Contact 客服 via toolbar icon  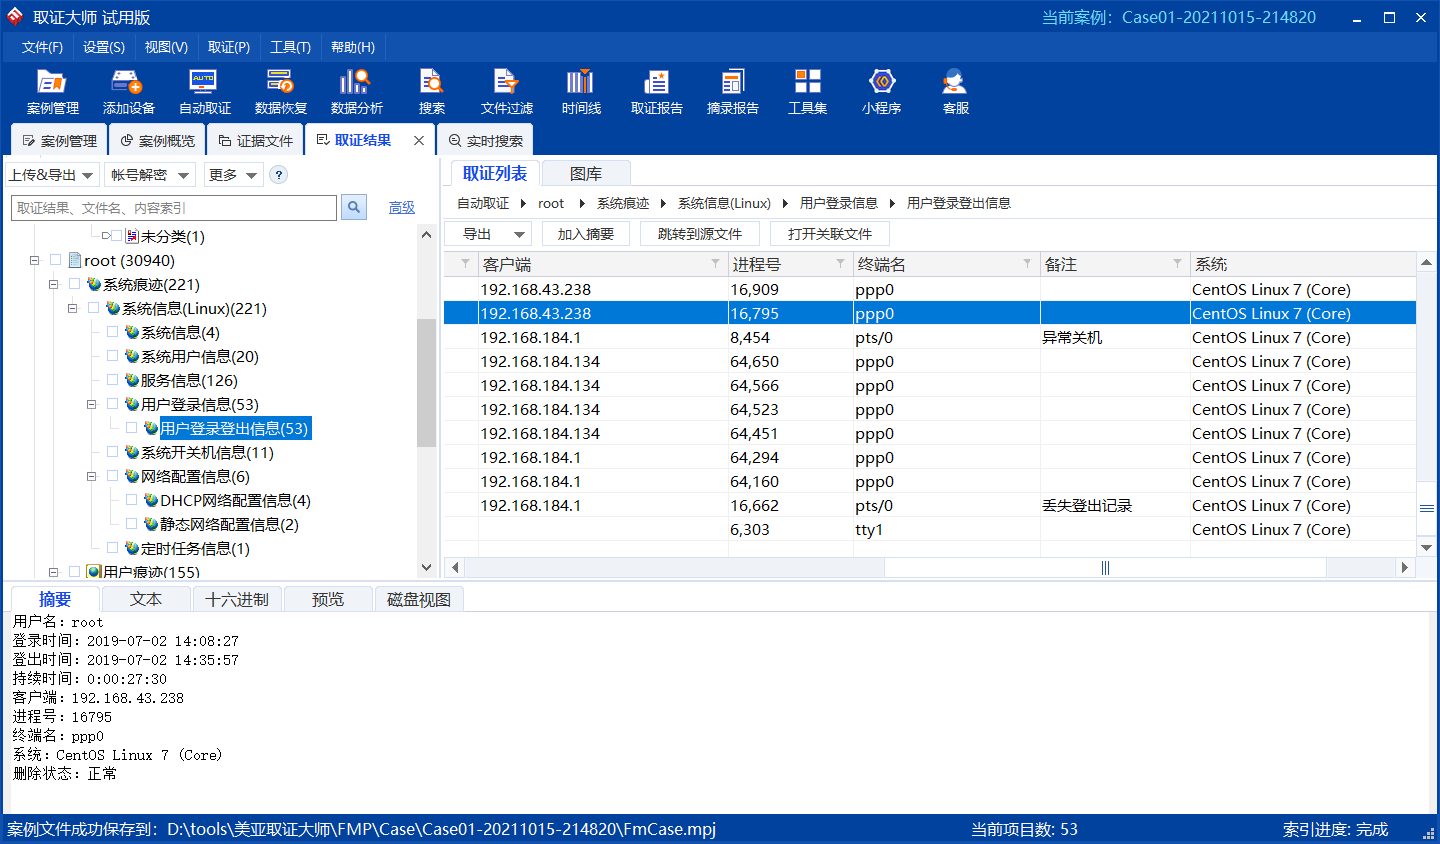(x=956, y=91)
